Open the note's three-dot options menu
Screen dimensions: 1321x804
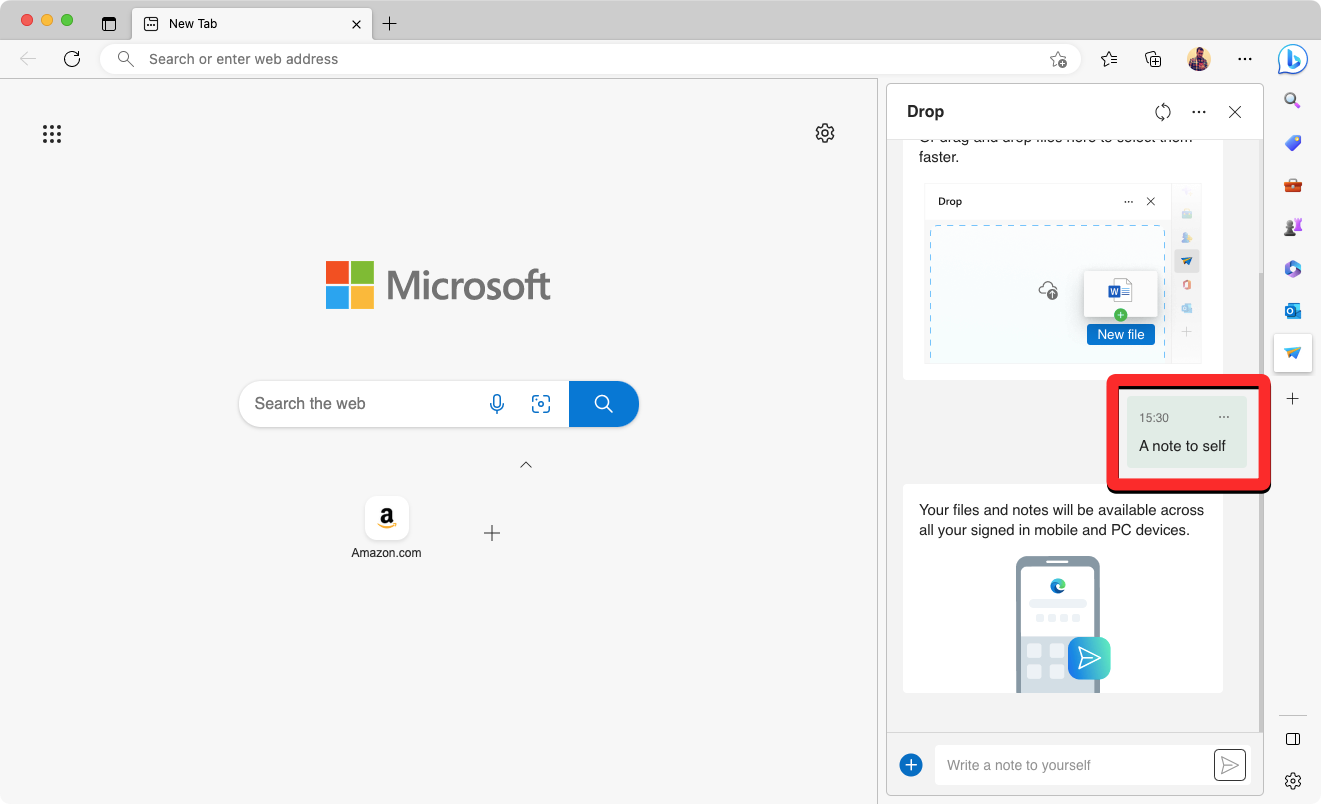[1224, 417]
